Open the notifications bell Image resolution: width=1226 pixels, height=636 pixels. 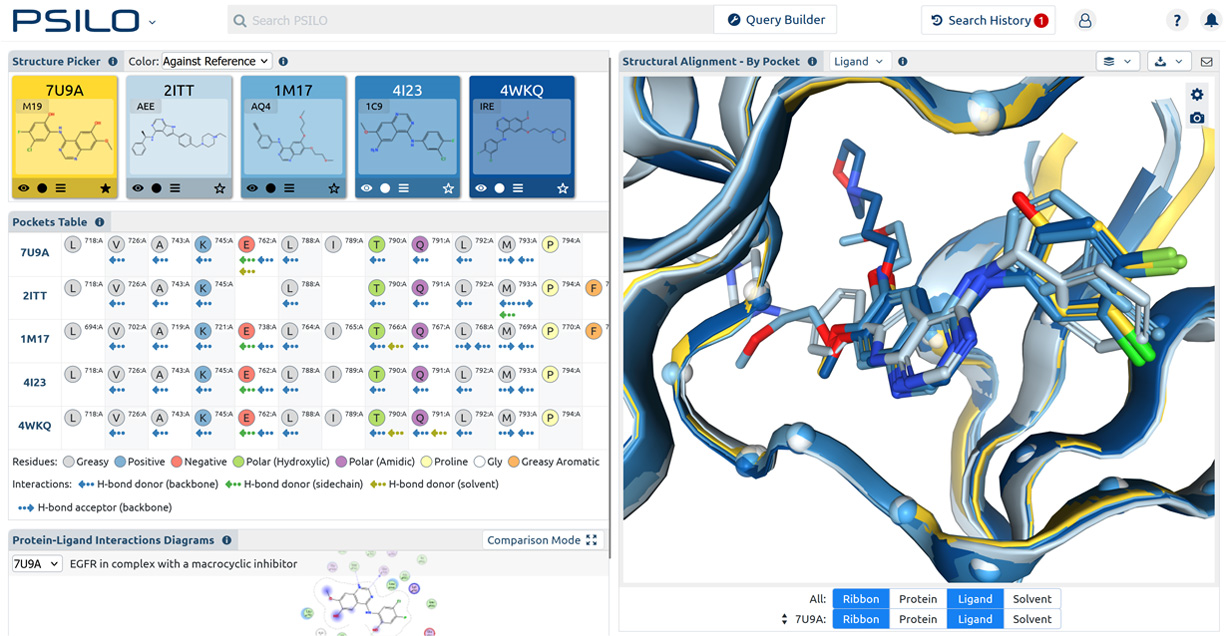tap(1209, 20)
